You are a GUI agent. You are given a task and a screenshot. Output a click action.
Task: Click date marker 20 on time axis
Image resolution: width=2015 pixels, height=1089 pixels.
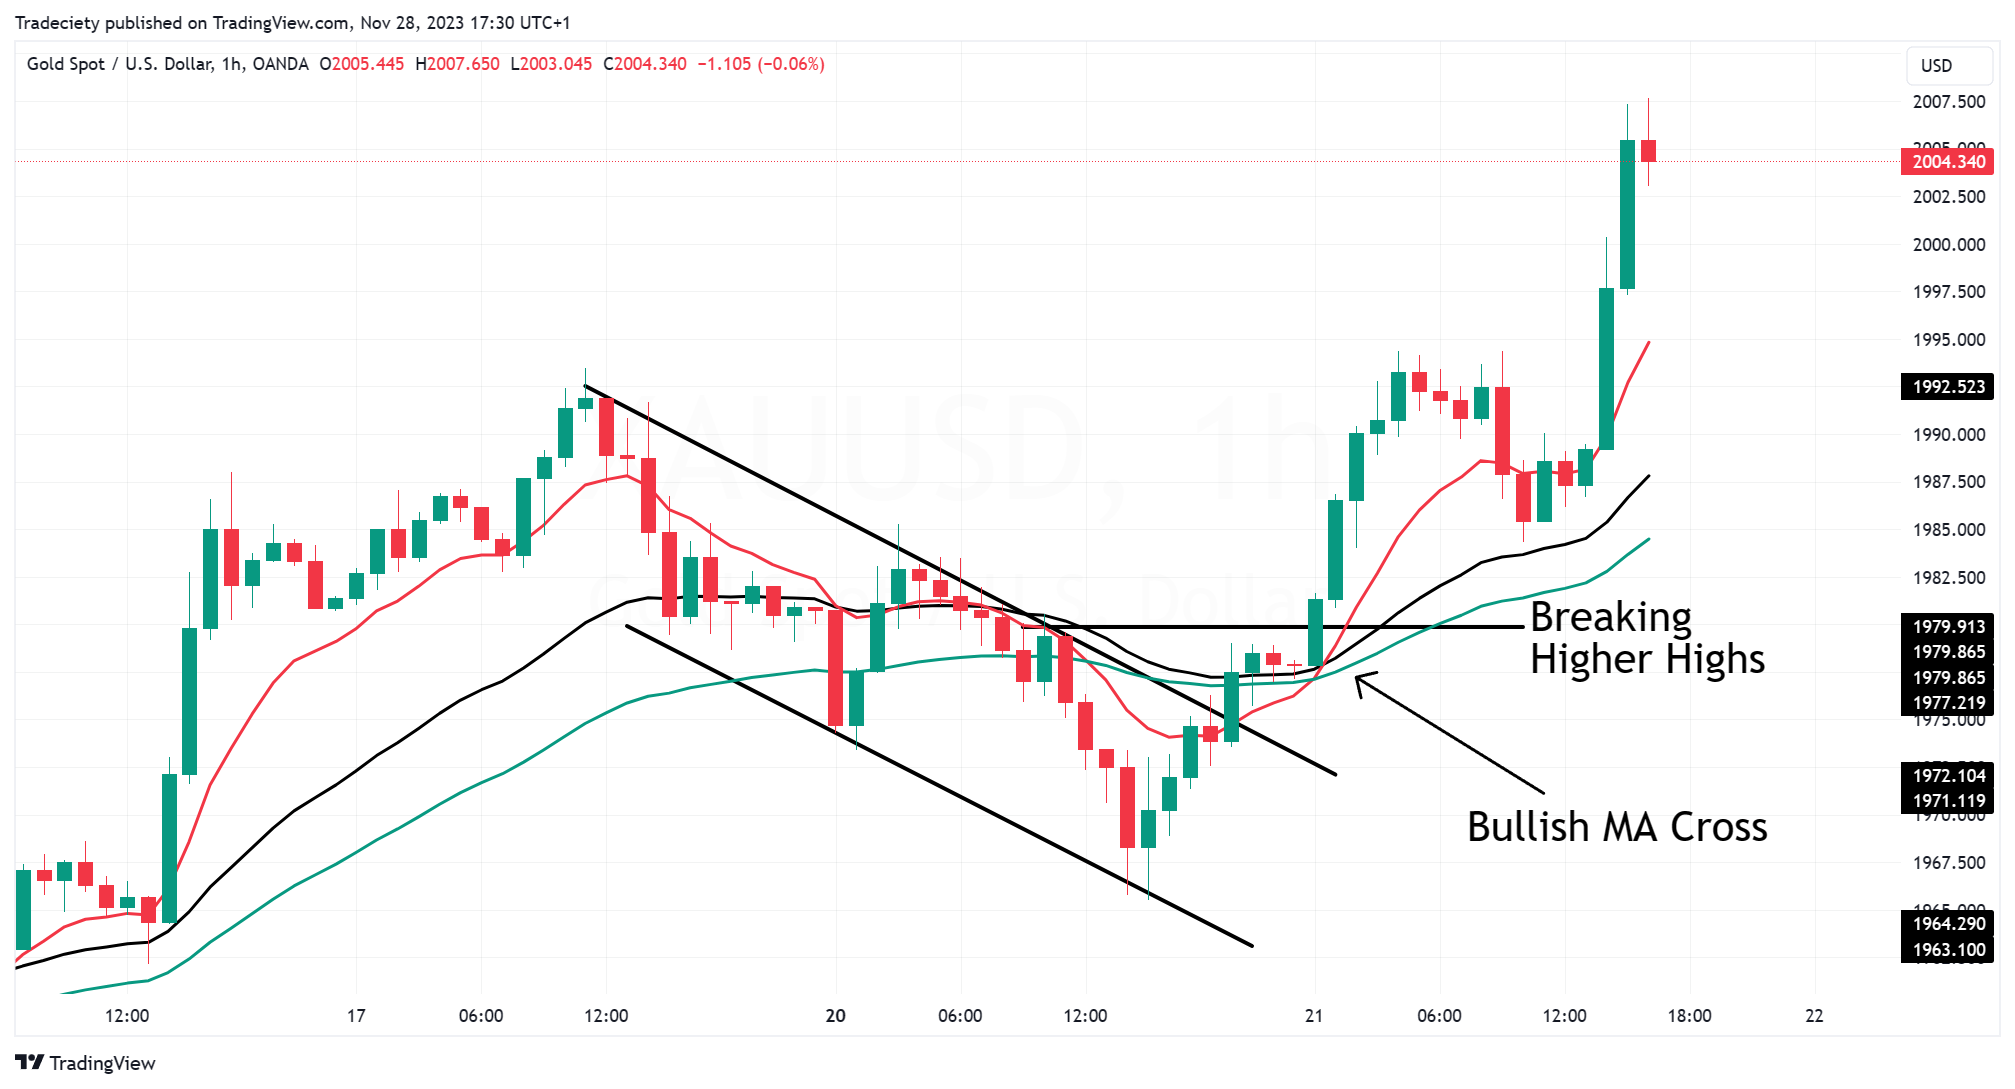pos(835,1016)
